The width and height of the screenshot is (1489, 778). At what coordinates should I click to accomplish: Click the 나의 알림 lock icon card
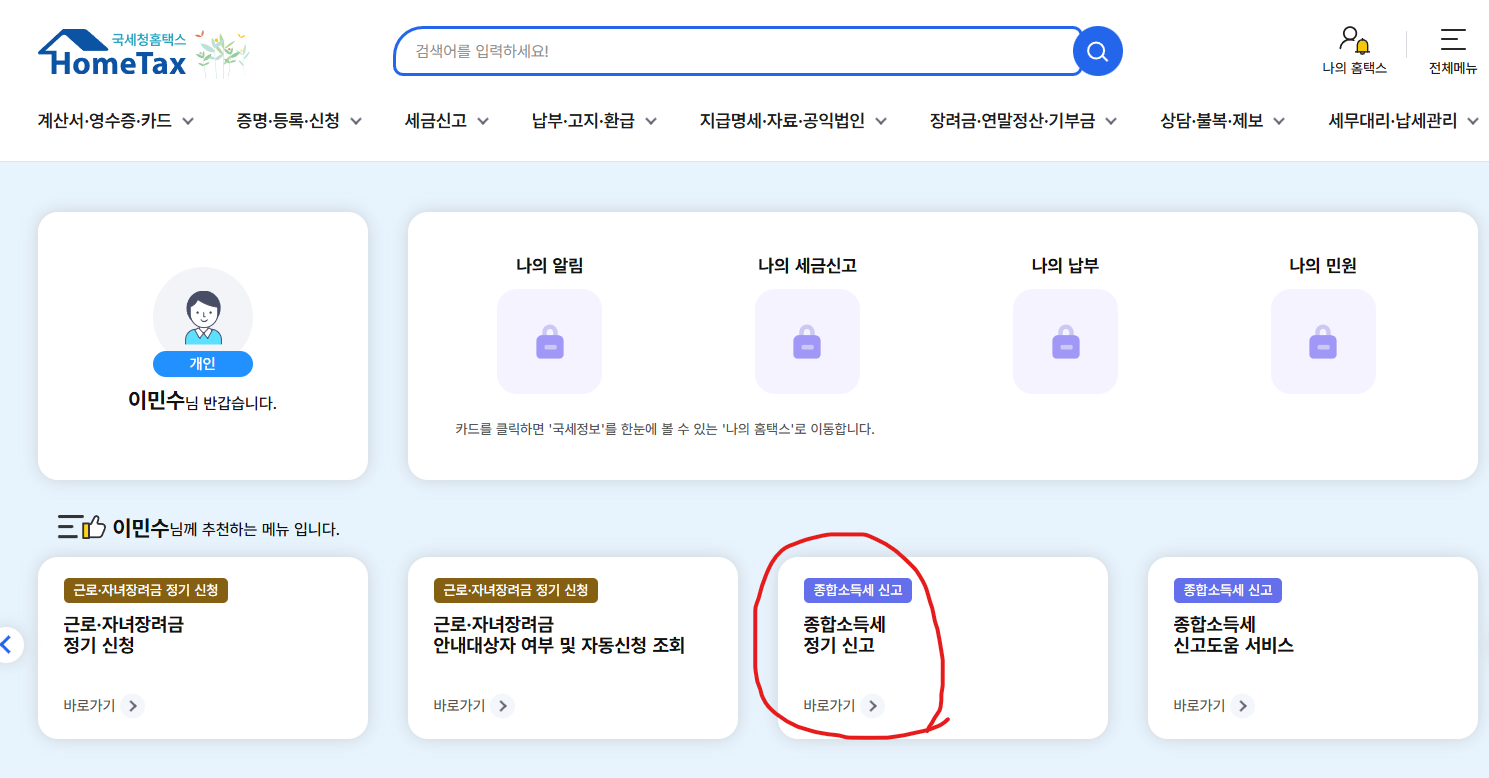[x=549, y=342]
